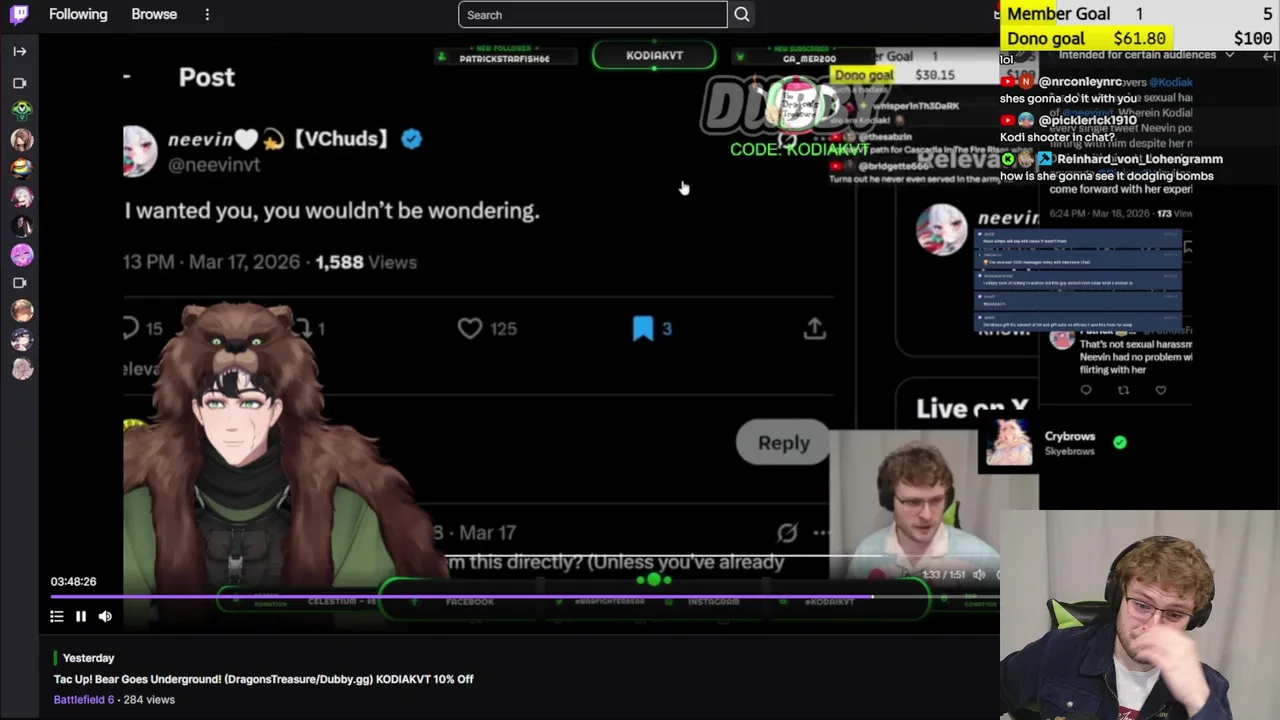Toggle the blue bookmark on the post
The height and width of the screenshot is (720, 1280).
tap(642, 328)
